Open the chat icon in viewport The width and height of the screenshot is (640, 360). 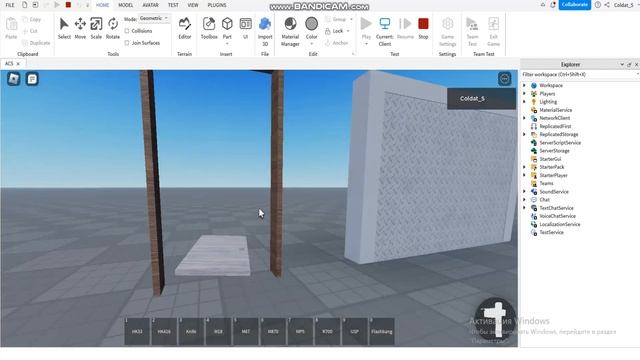[x=32, y=78]
